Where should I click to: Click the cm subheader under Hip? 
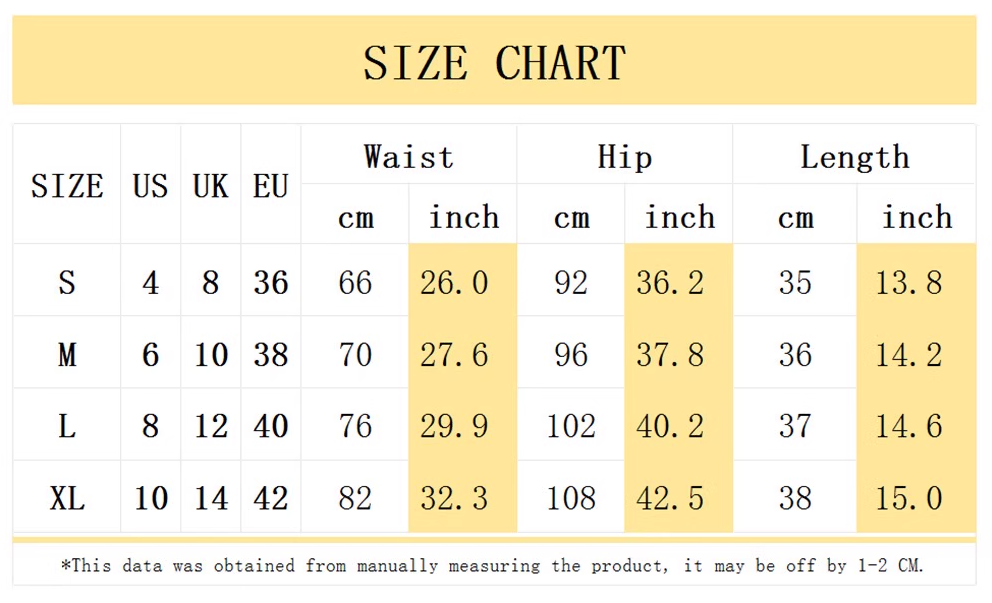point(571,217)
